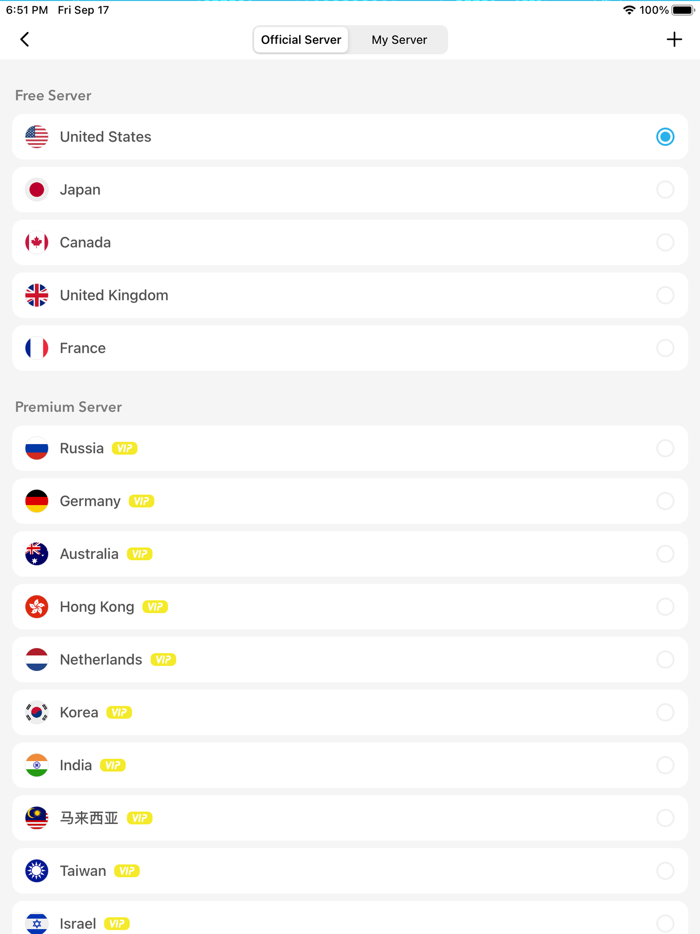Image resolution: width=700 pixels, height=934 pixels.
Task: Select the Official Server tab
Action: 301,39
